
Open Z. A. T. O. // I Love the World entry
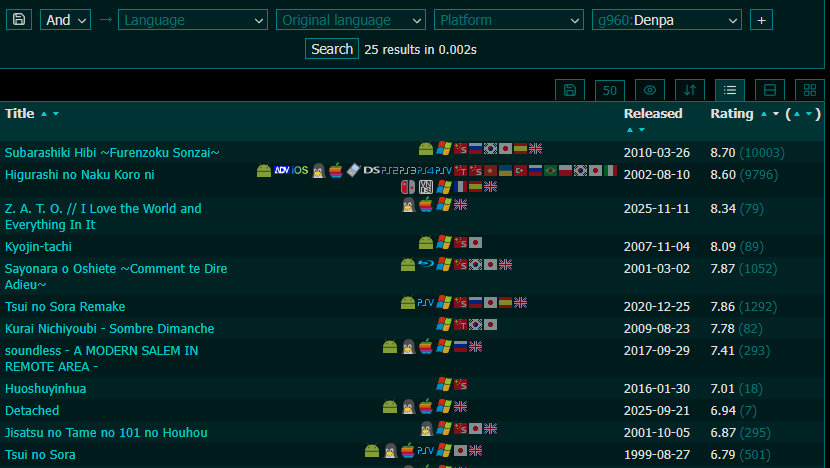coord(103,217)
